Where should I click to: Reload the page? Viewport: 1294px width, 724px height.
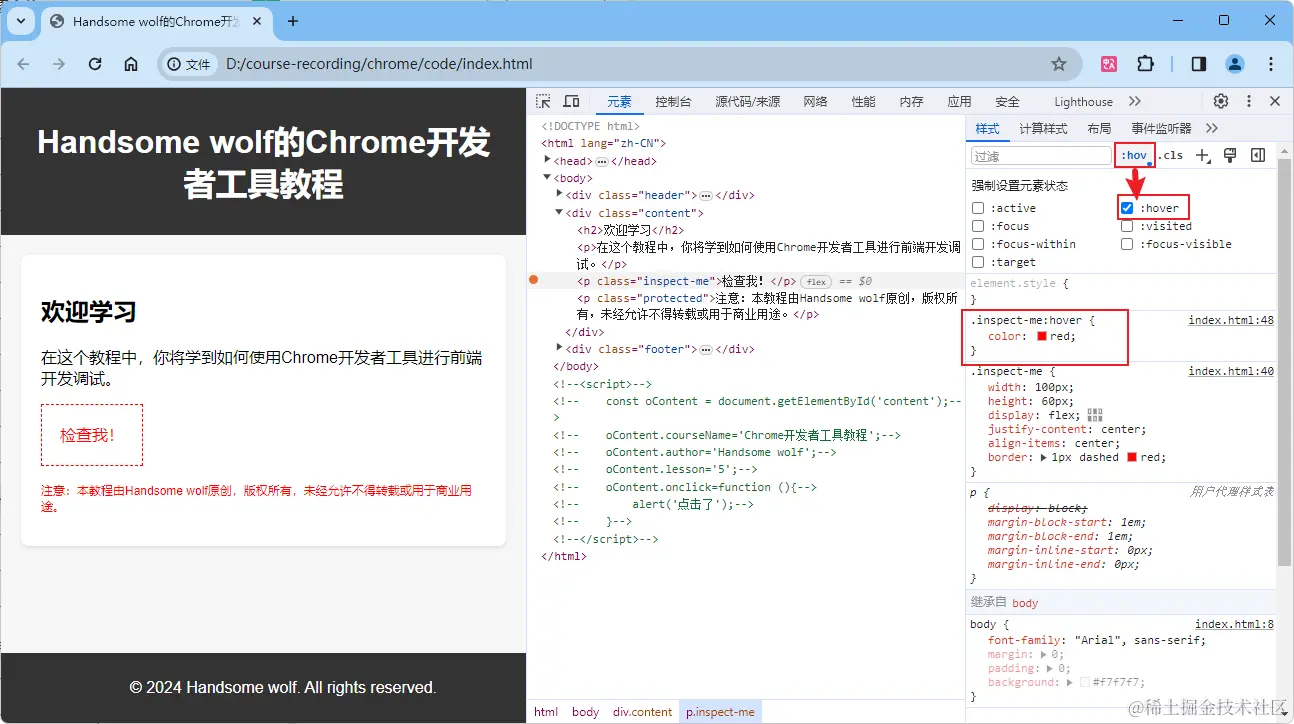[95, 64]
